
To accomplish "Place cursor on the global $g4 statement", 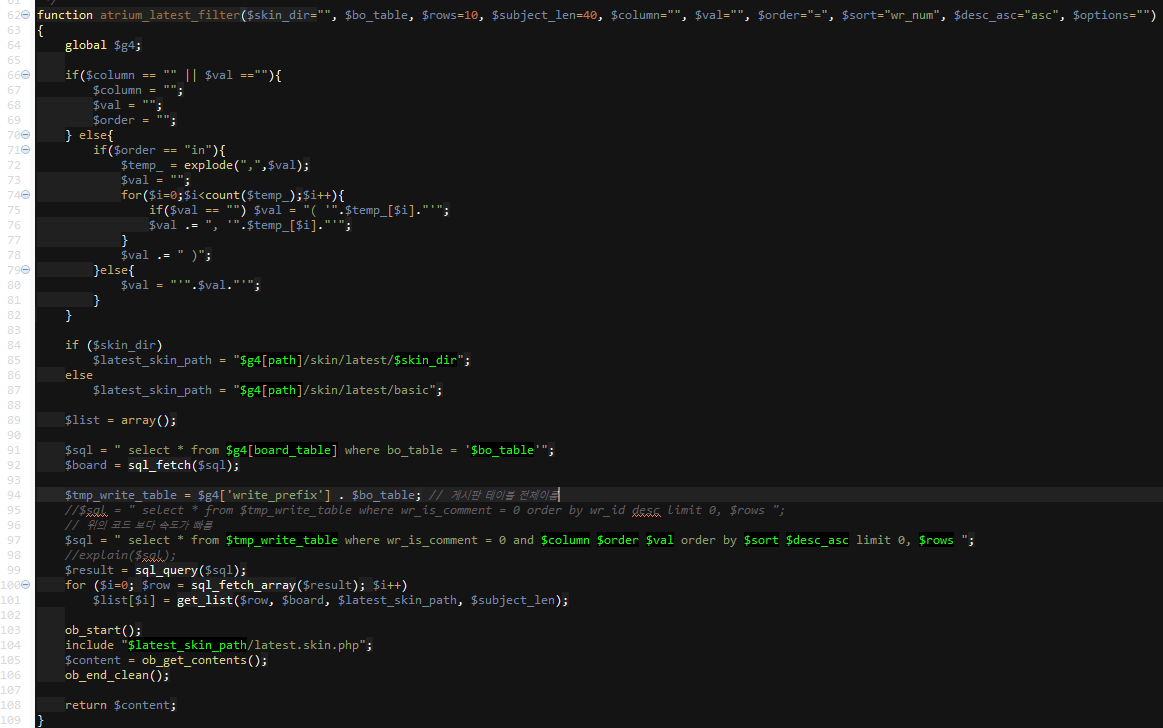I will [x=103, y=45].
